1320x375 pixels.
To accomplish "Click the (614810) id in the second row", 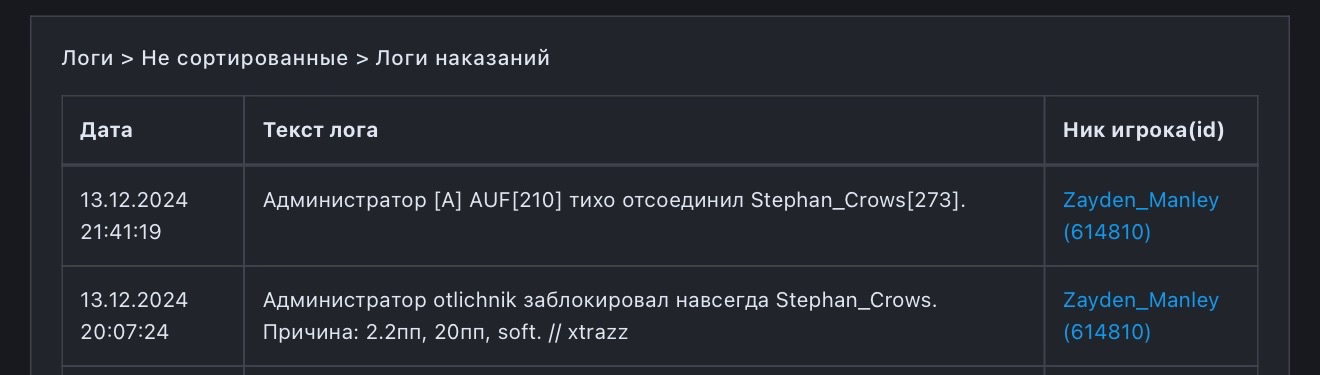I will point(1107,332).
